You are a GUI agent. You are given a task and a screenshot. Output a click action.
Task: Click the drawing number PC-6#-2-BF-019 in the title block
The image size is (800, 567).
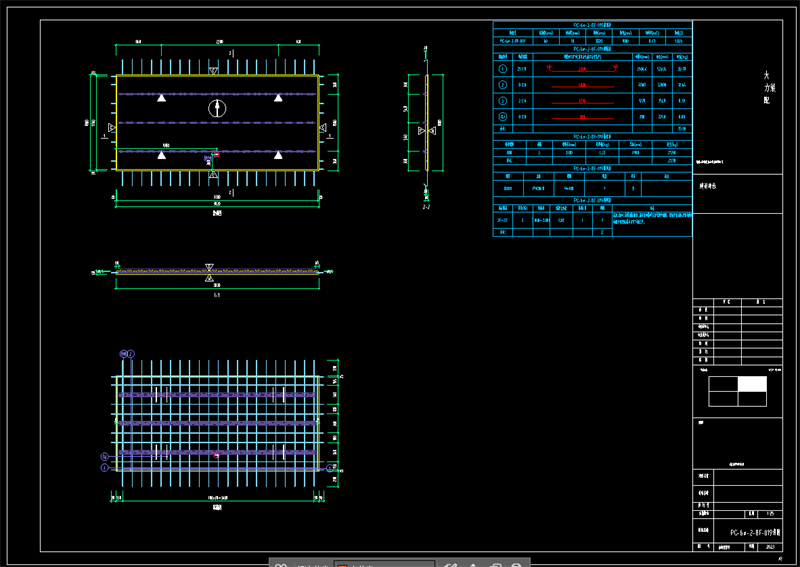[x=755, y=532]
